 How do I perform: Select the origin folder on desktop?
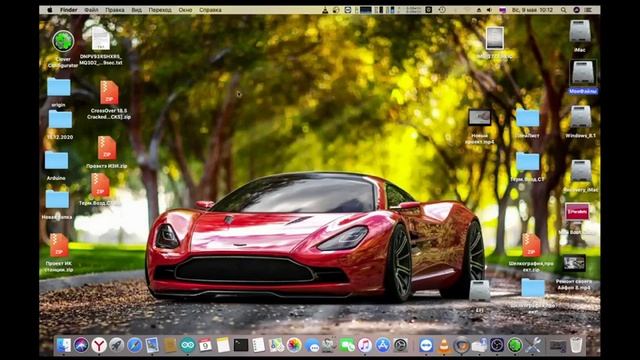(x=58, y=87)
